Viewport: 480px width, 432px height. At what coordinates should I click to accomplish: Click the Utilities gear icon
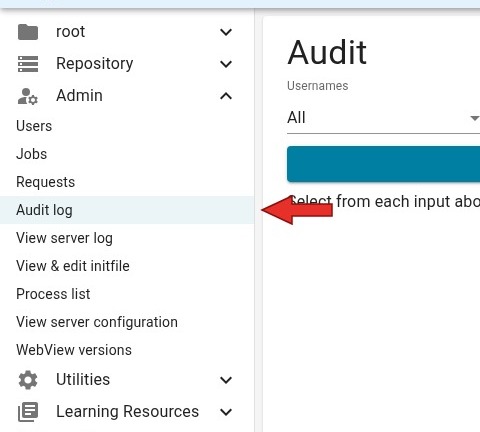[x=28, y=380]
